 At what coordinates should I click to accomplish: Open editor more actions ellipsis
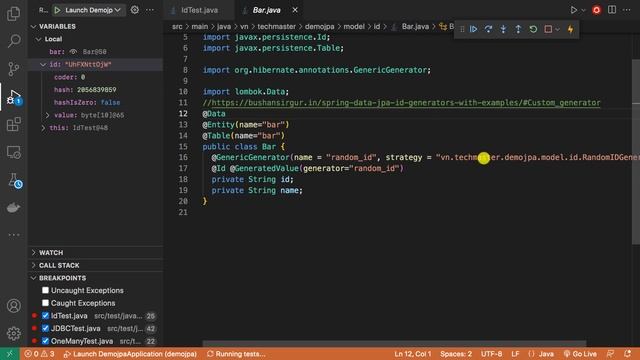point(627,10)
